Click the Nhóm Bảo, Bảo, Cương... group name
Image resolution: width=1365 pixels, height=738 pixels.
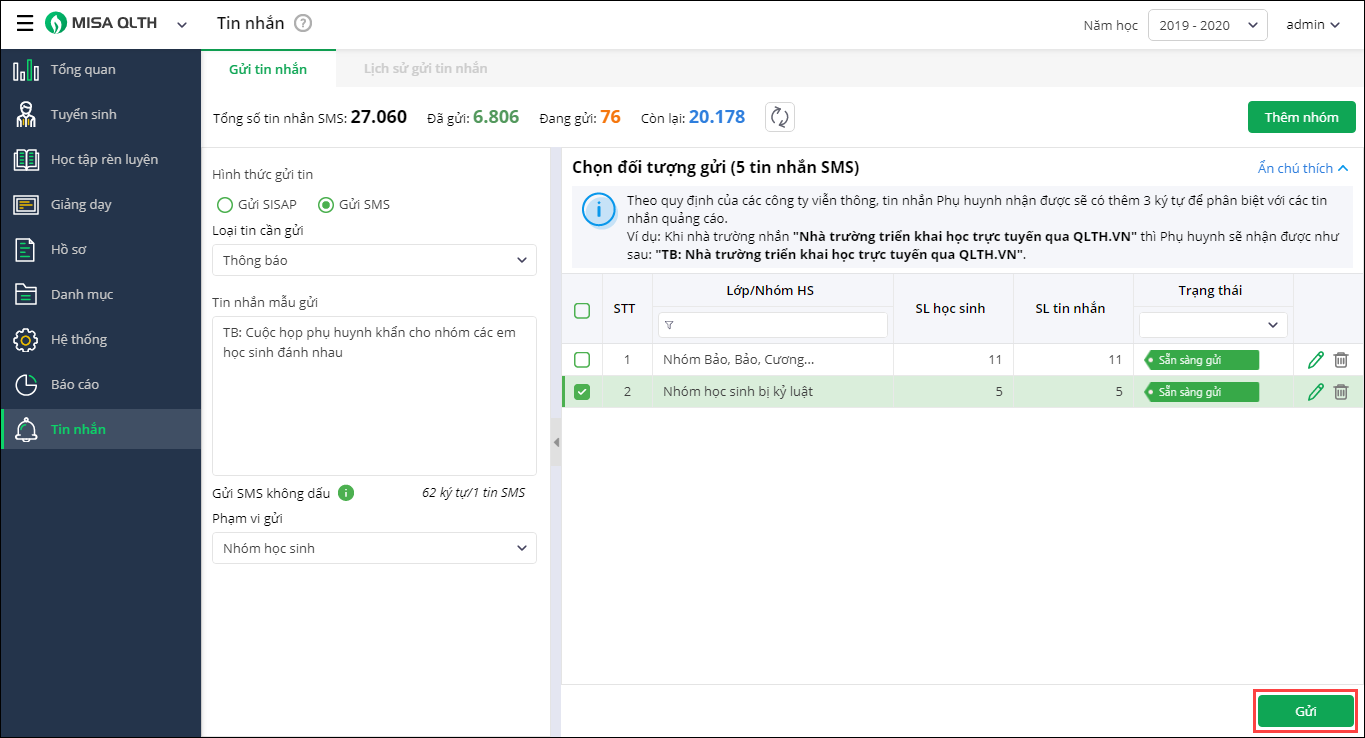pyautogui.click(x=738, y=360)
